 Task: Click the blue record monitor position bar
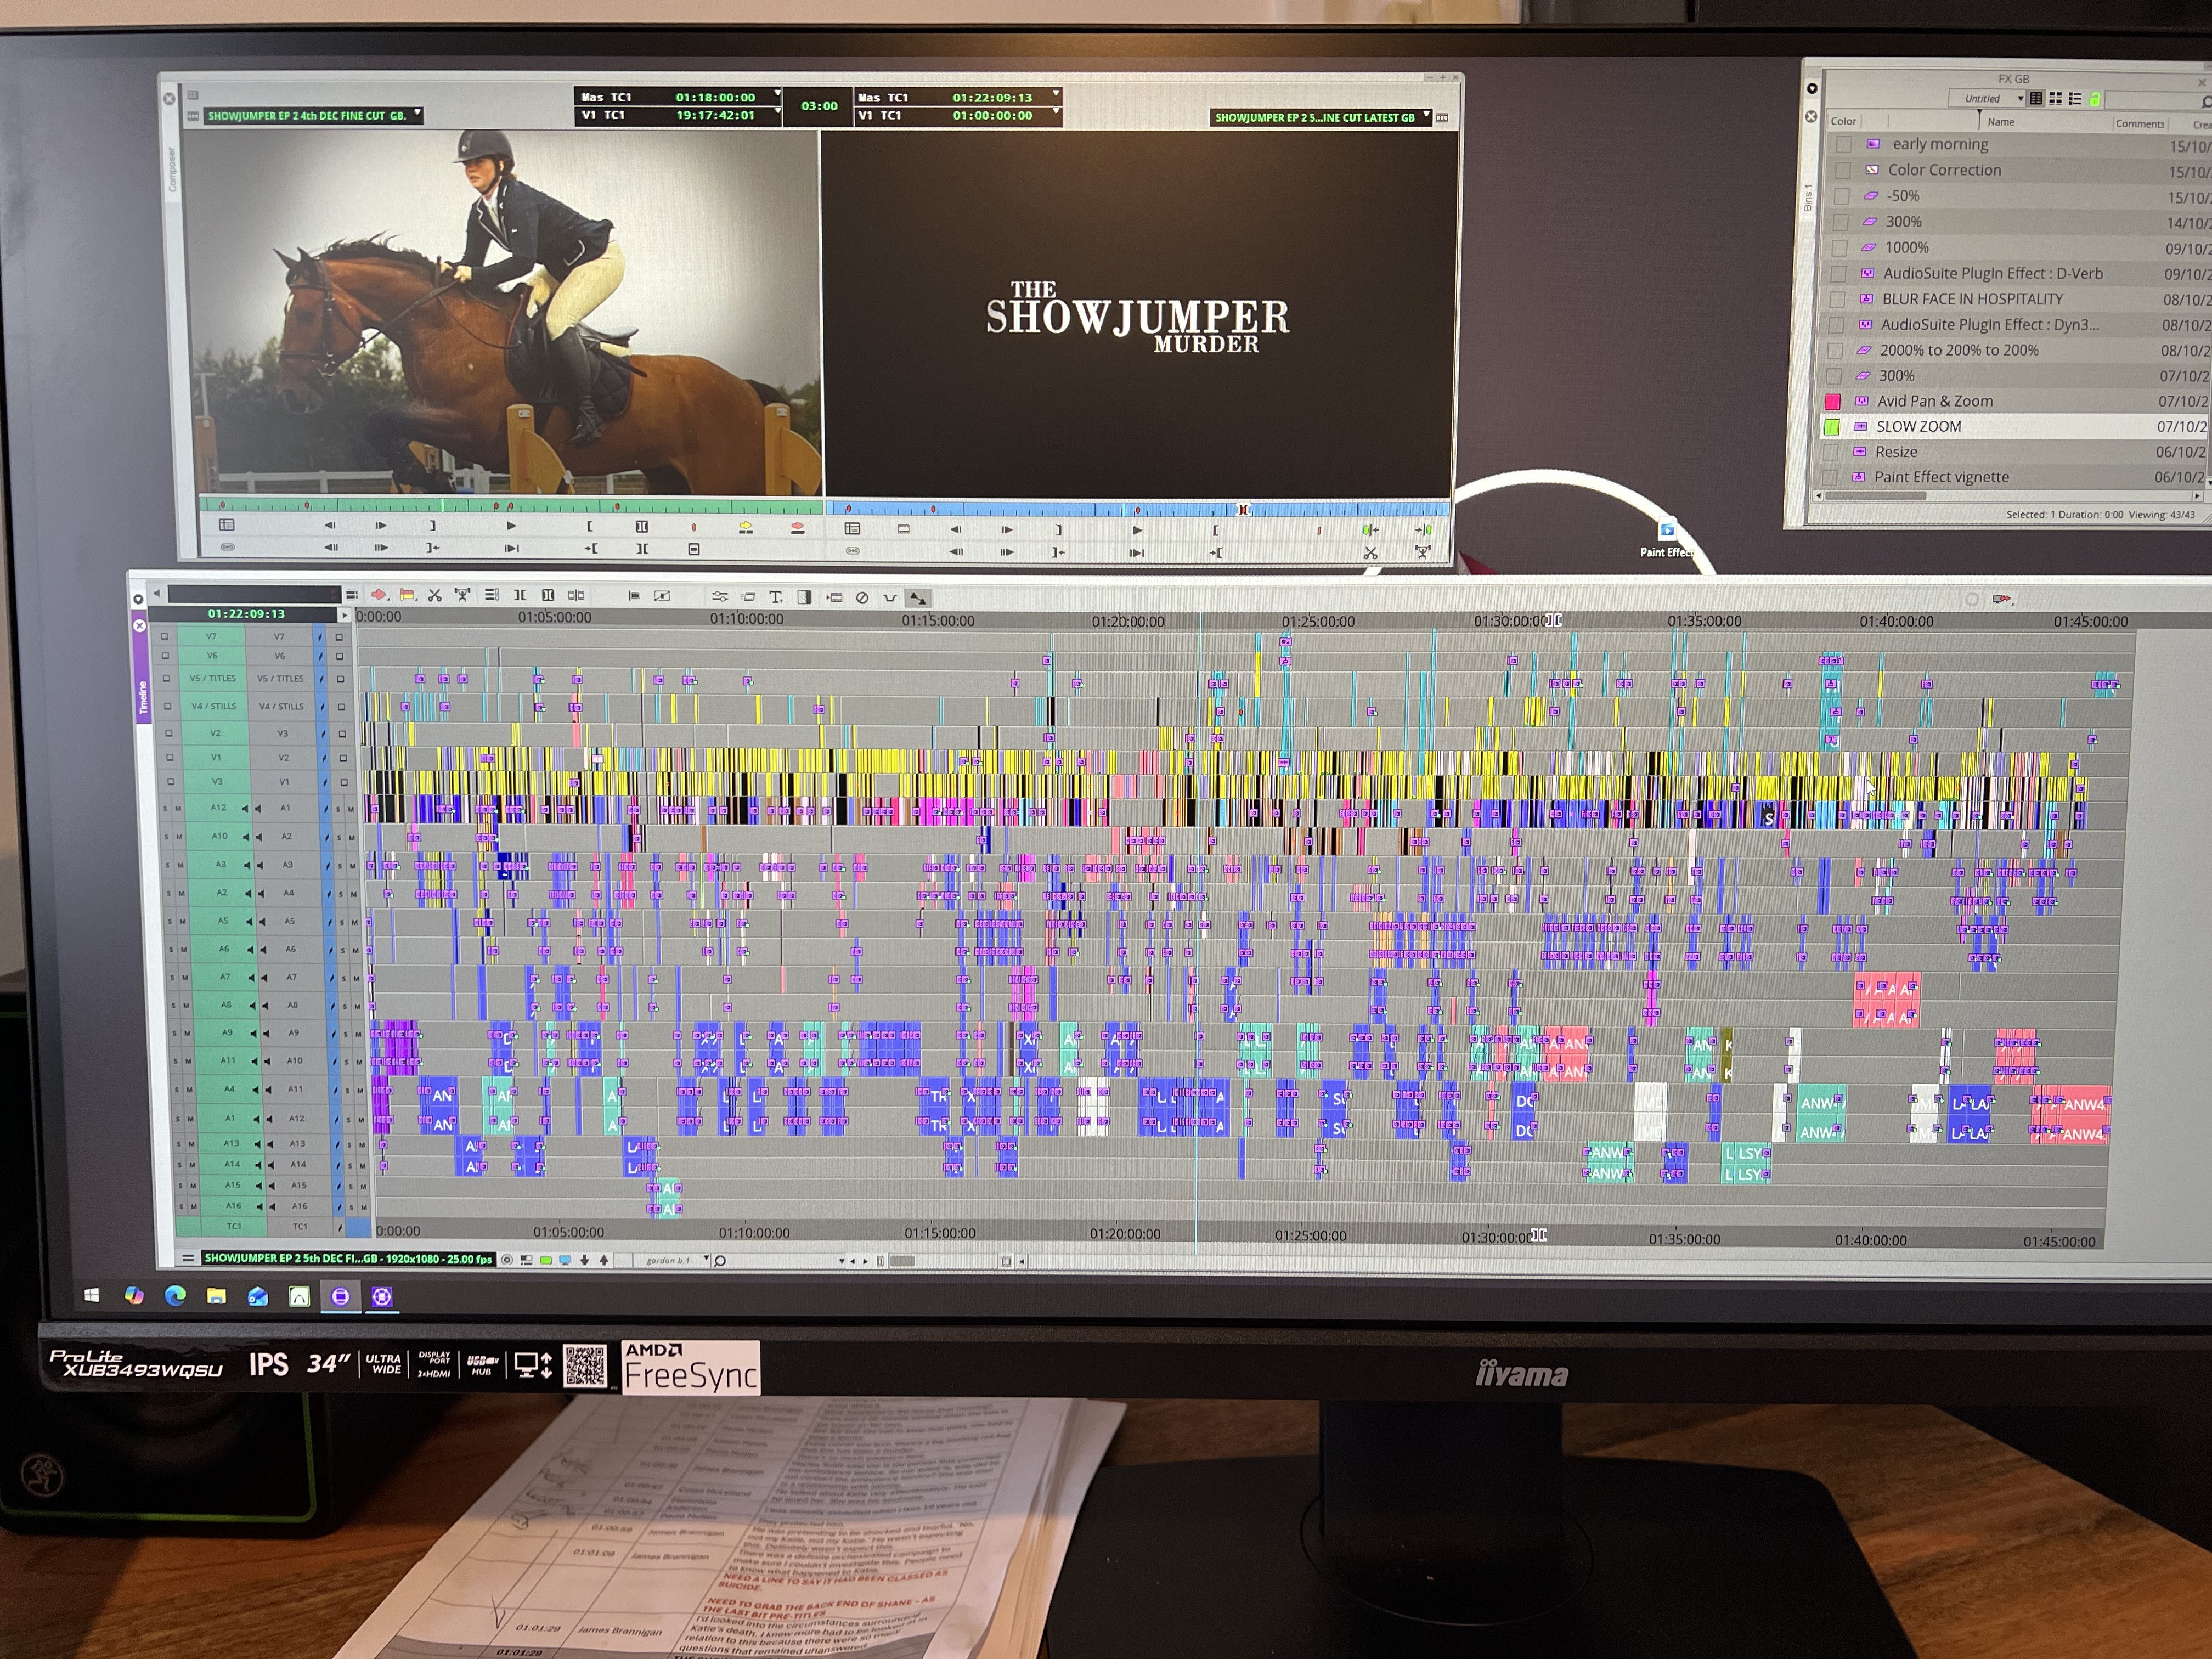(x=1137, y=509)
